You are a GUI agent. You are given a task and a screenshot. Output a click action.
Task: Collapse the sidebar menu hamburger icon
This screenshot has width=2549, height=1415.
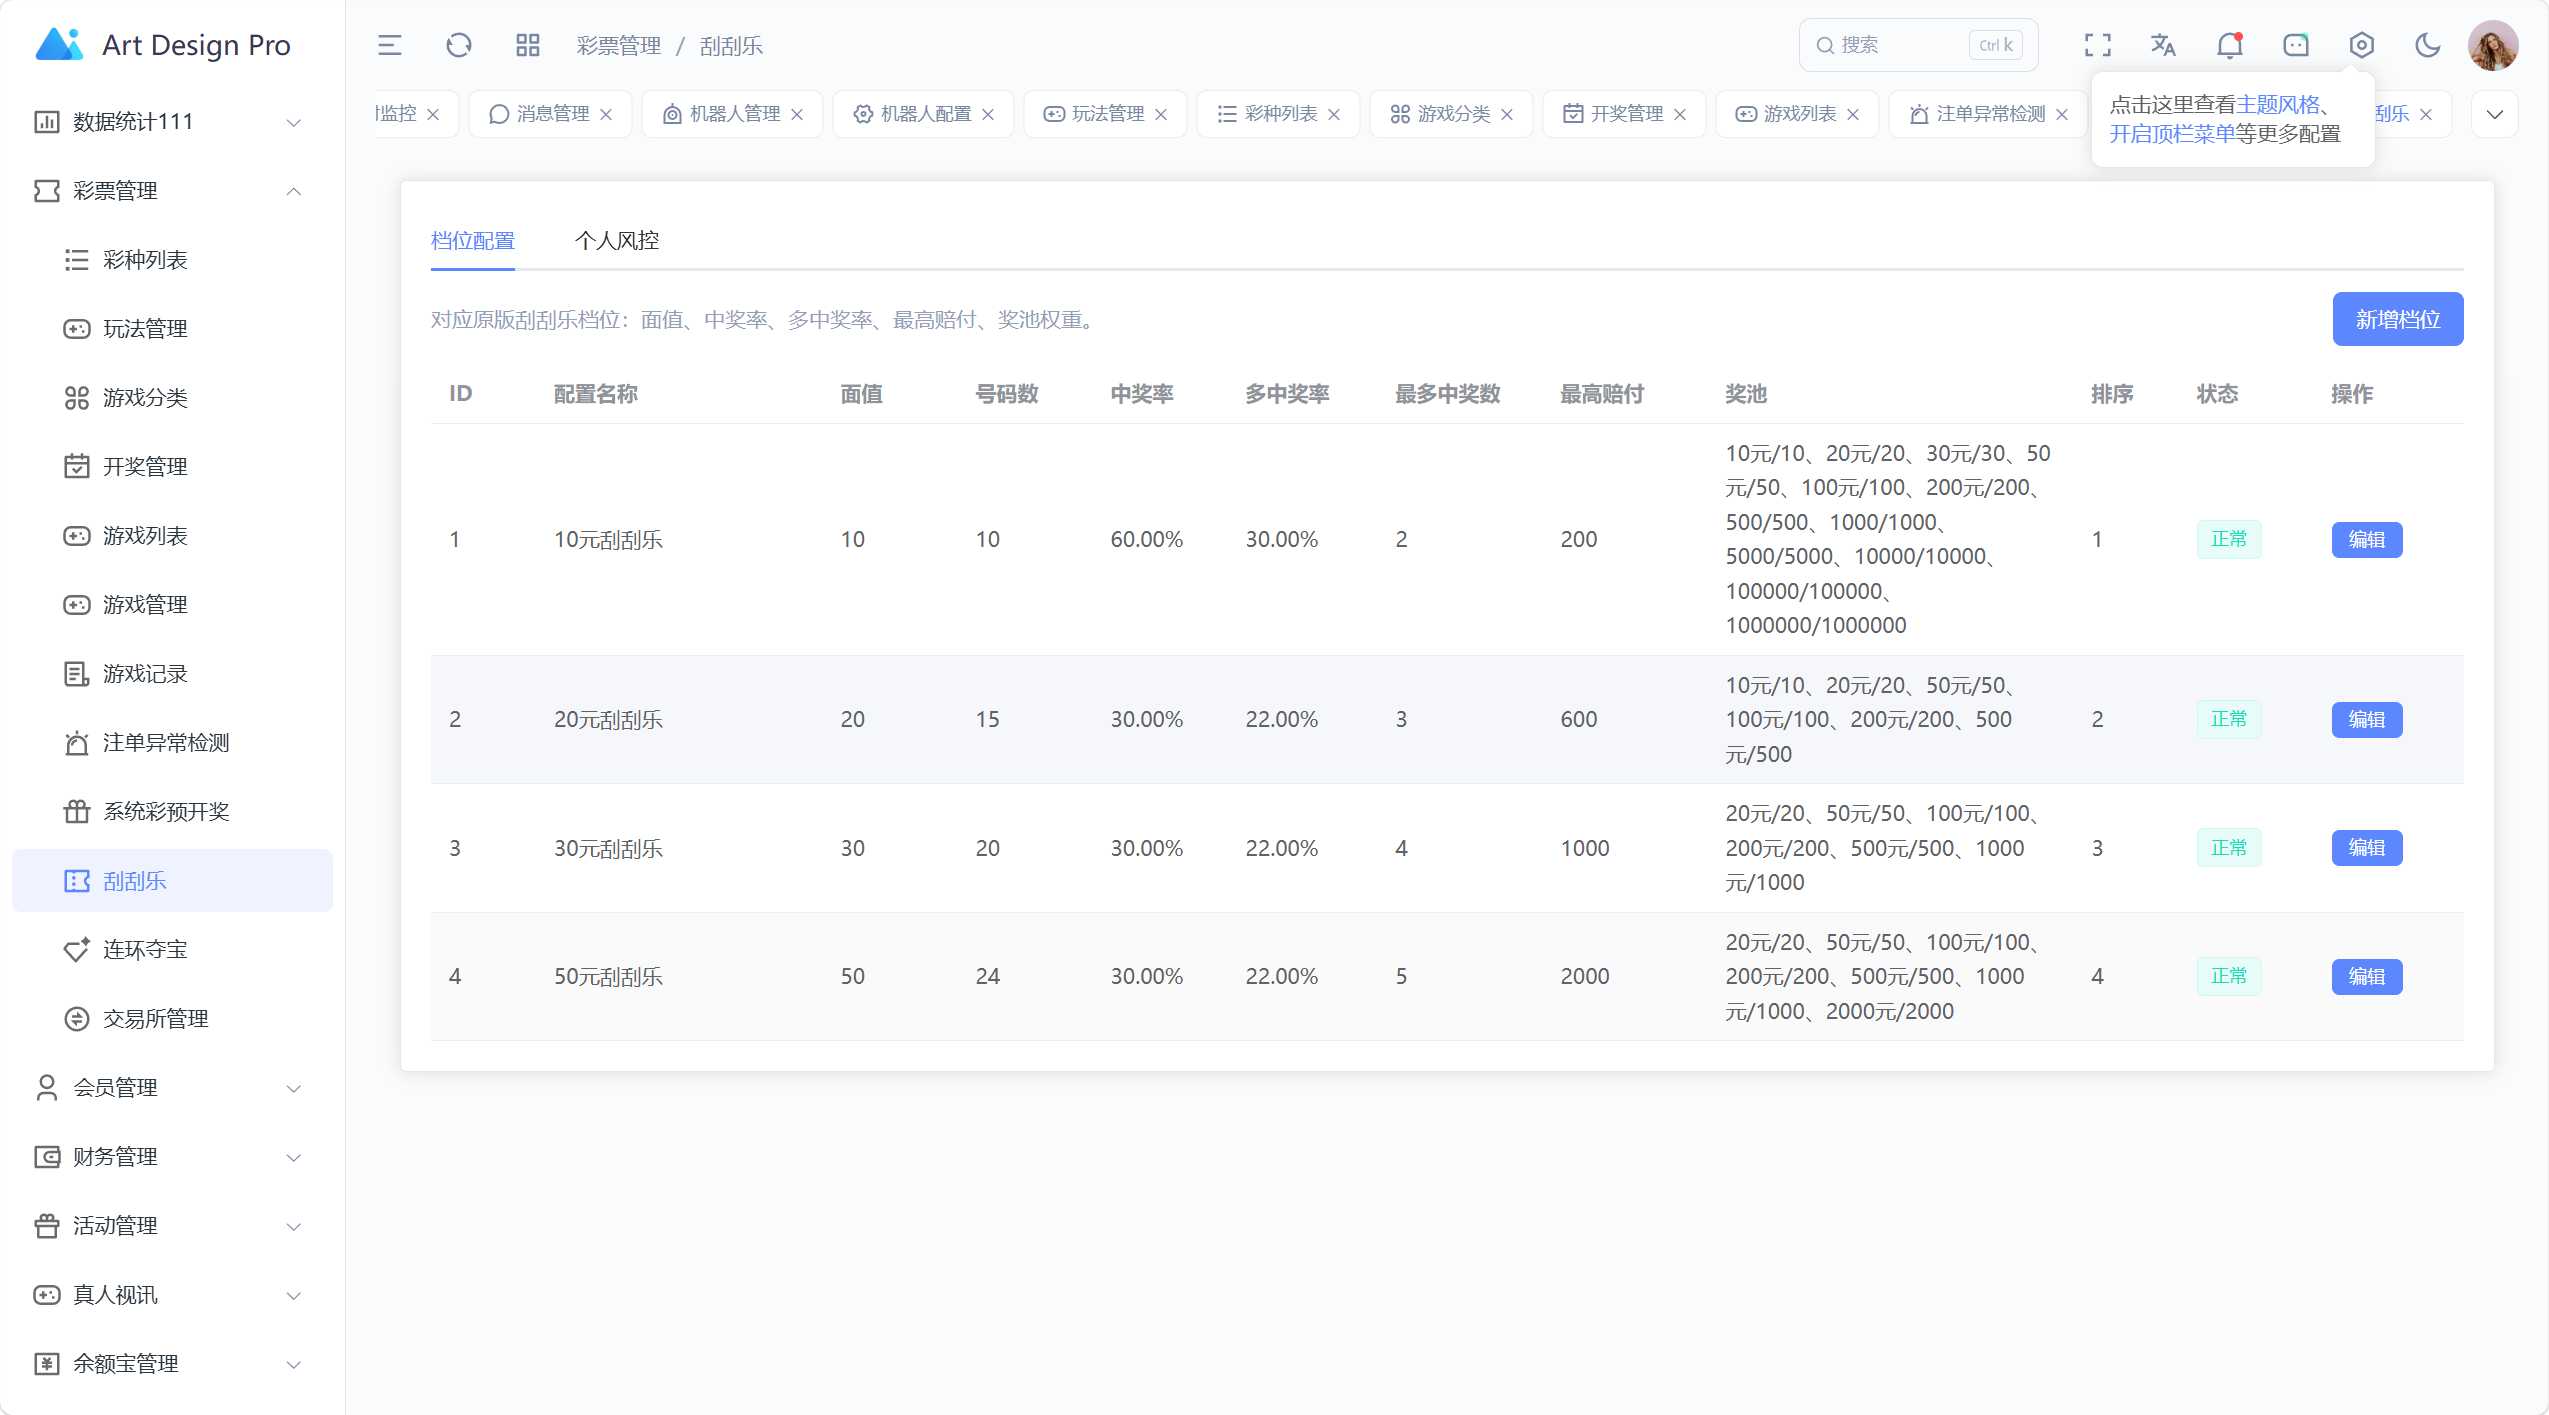pyautogui.click(x=389, y=45)
